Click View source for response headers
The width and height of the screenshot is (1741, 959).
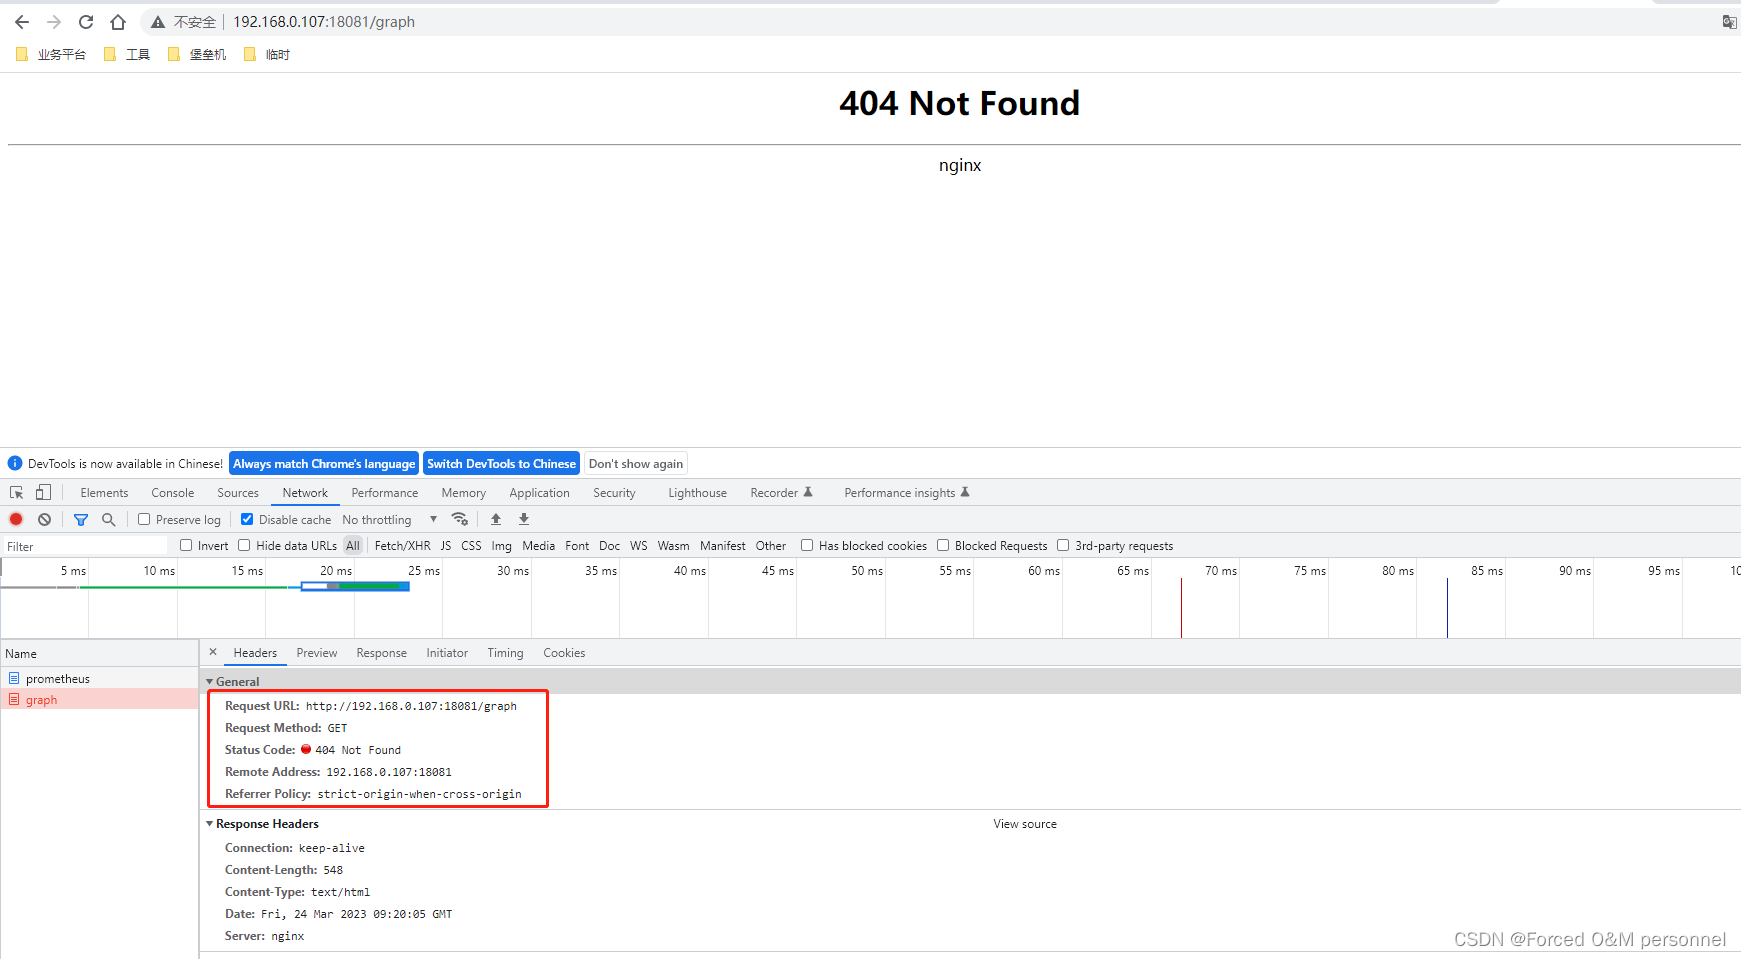(x=1025, y=824)
